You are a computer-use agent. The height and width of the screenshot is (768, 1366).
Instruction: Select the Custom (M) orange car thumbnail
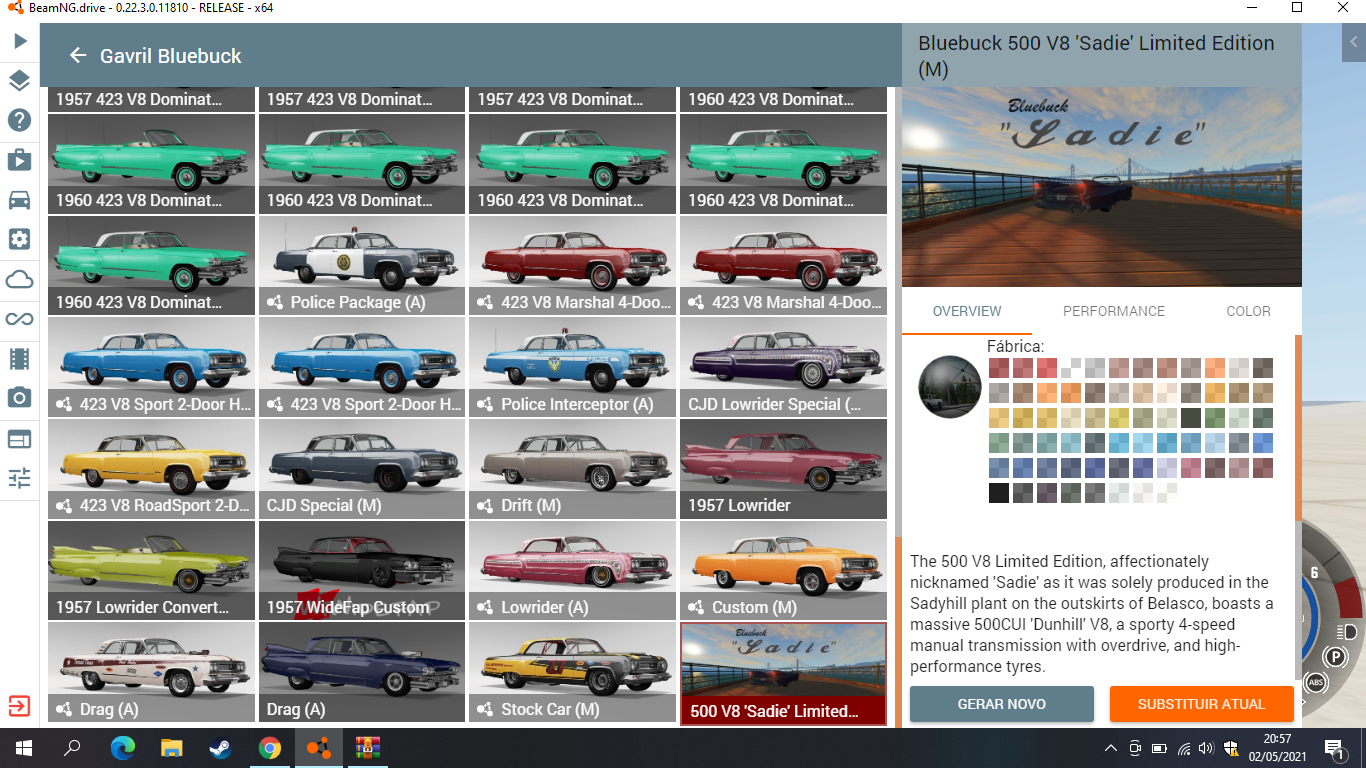tap(783, 570)
